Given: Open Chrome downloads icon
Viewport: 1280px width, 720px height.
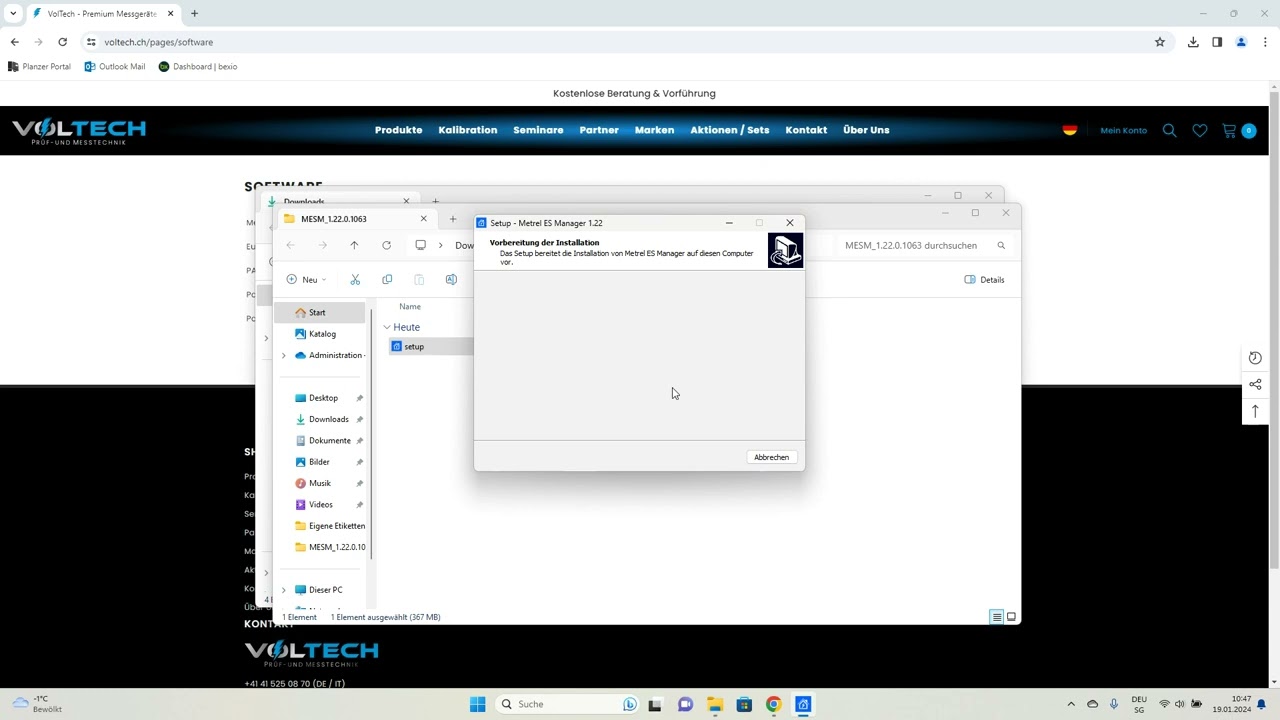Looking at the screenshot, I should pos(1193,42).
